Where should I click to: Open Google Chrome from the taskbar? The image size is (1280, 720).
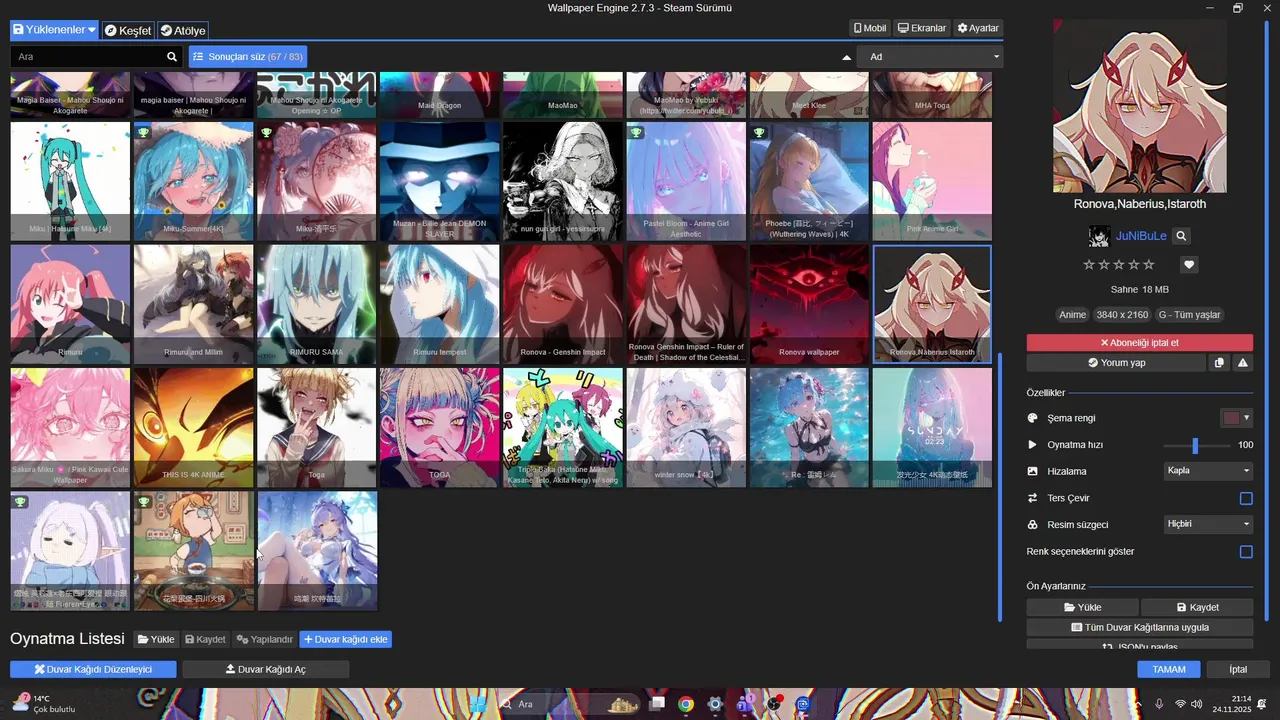click(x=685, y=704)
